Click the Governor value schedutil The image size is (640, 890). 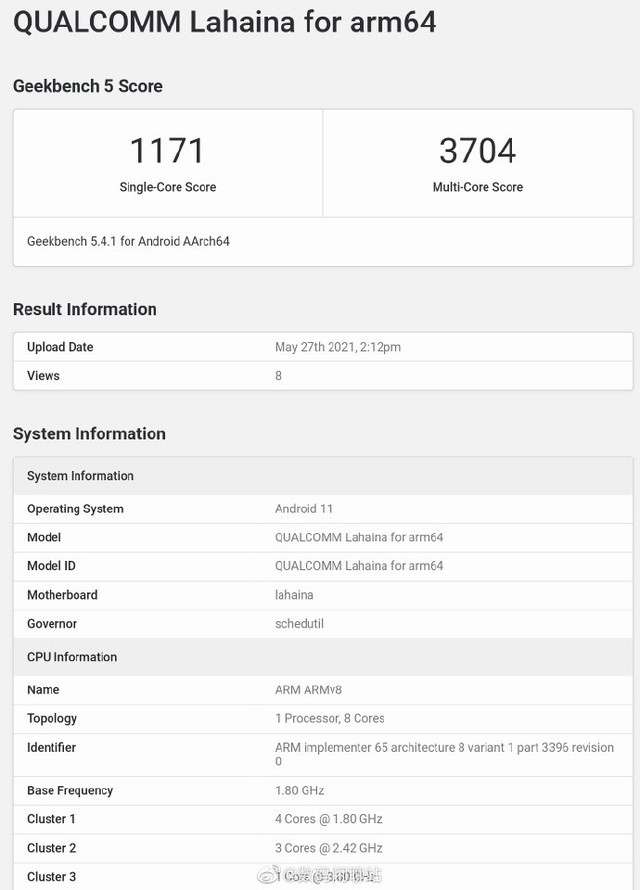click(299, 623)
